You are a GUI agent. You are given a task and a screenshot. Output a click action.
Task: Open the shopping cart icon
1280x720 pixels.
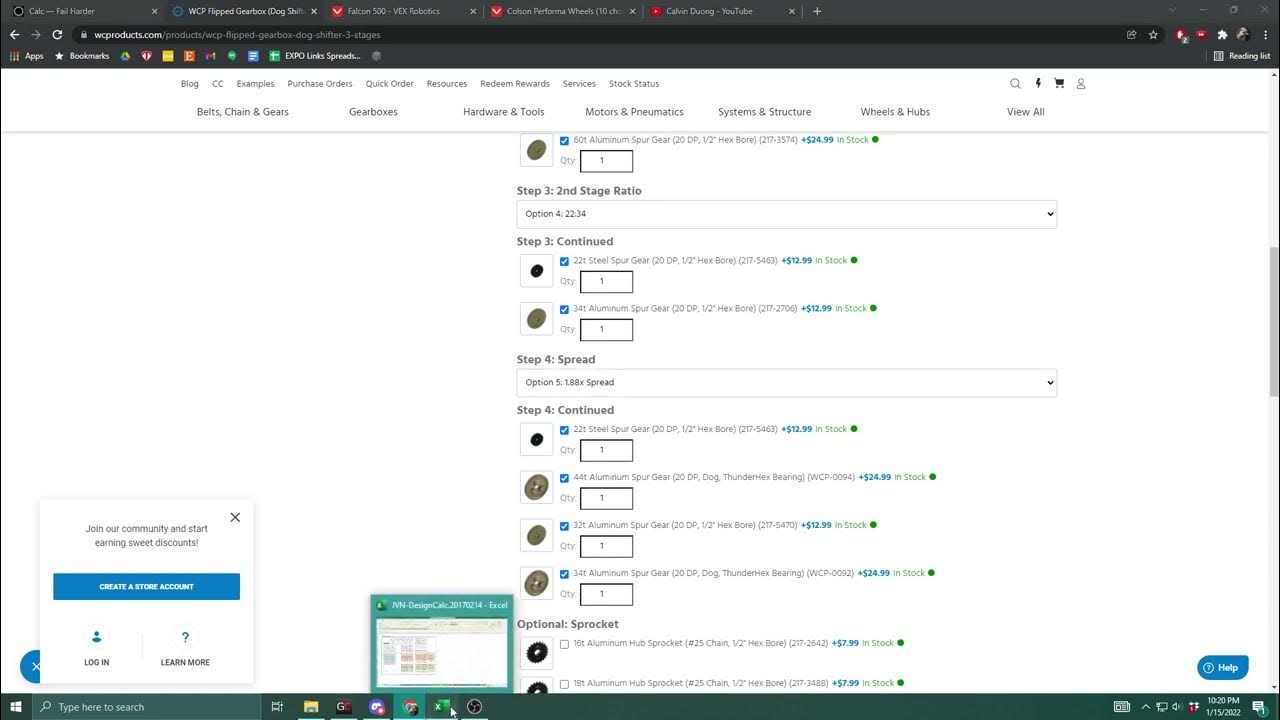pos(1059,84)
